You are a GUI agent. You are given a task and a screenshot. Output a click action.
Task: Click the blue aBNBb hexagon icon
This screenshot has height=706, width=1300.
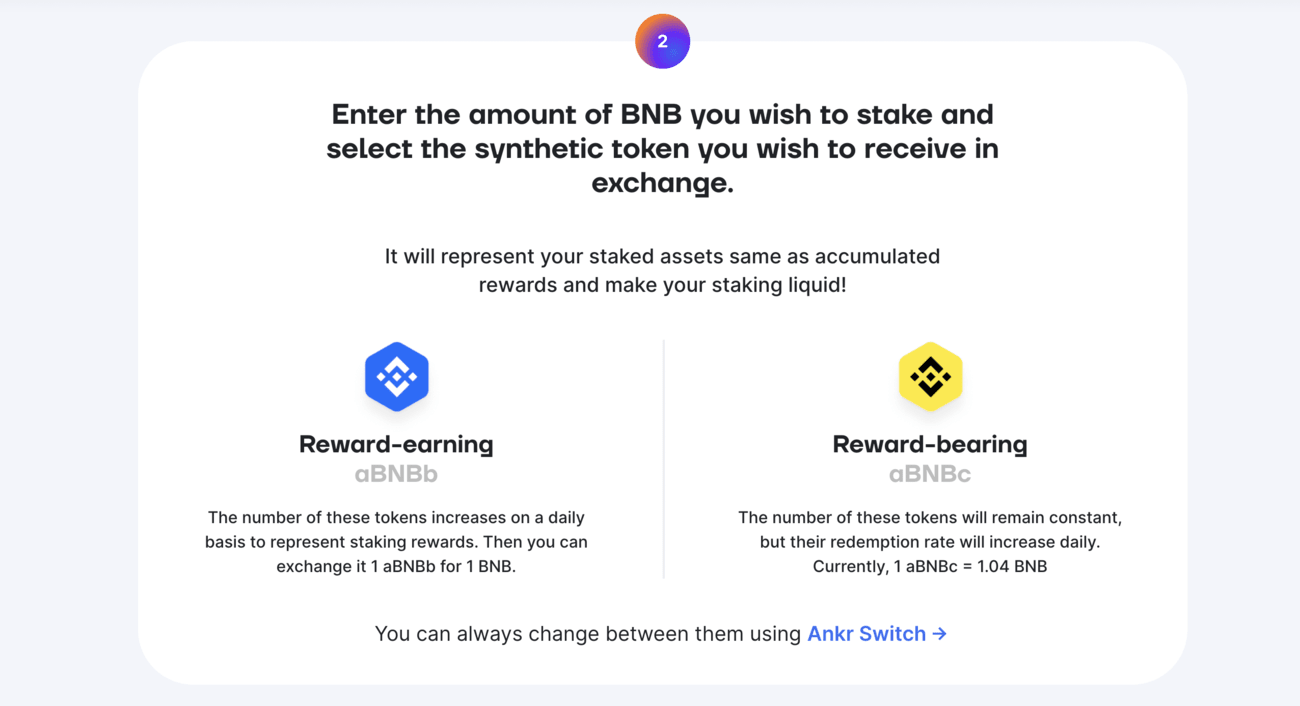click(397, 377)
